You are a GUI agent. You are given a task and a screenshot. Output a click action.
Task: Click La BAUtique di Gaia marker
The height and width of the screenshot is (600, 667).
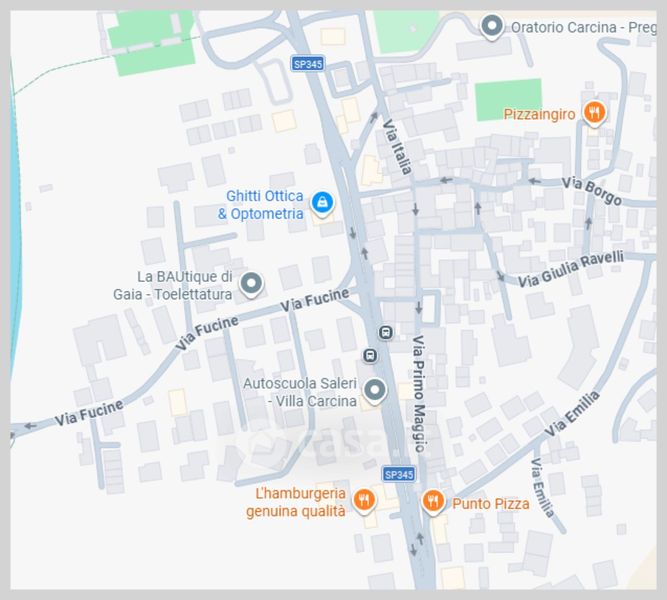(x=251, y=283)
